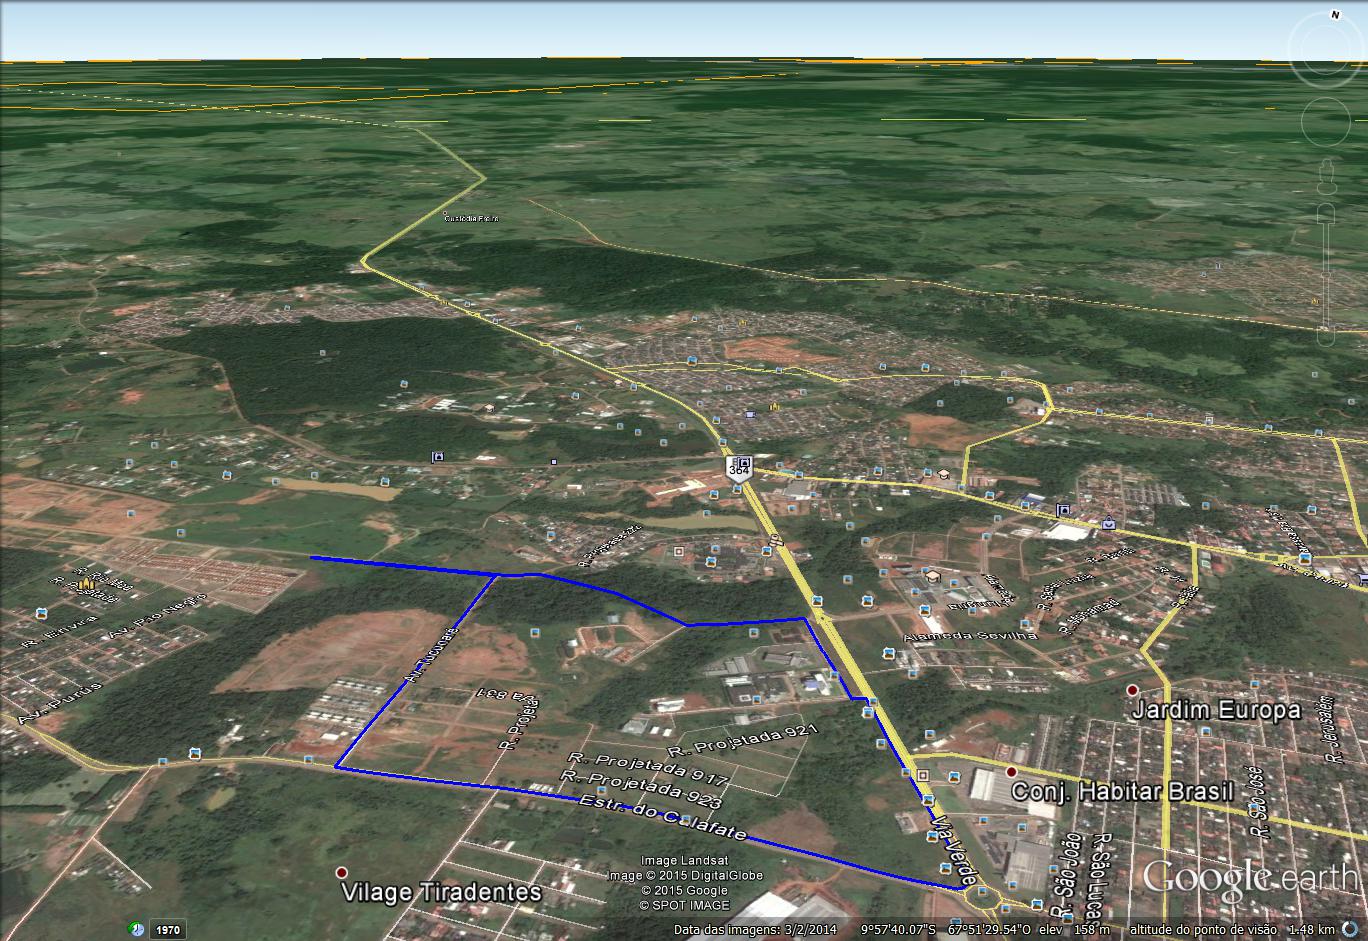Click the Vilage Tiradentes place marker dot

point(342,872)
